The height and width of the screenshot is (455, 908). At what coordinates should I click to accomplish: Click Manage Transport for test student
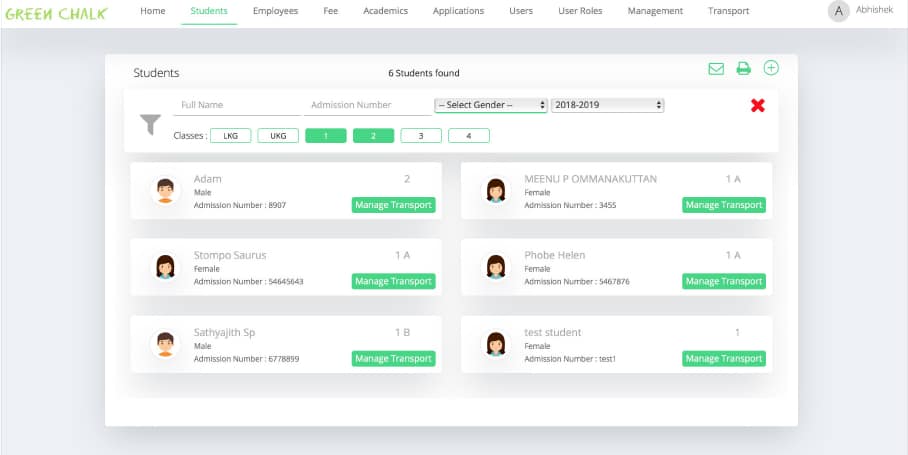723,358
